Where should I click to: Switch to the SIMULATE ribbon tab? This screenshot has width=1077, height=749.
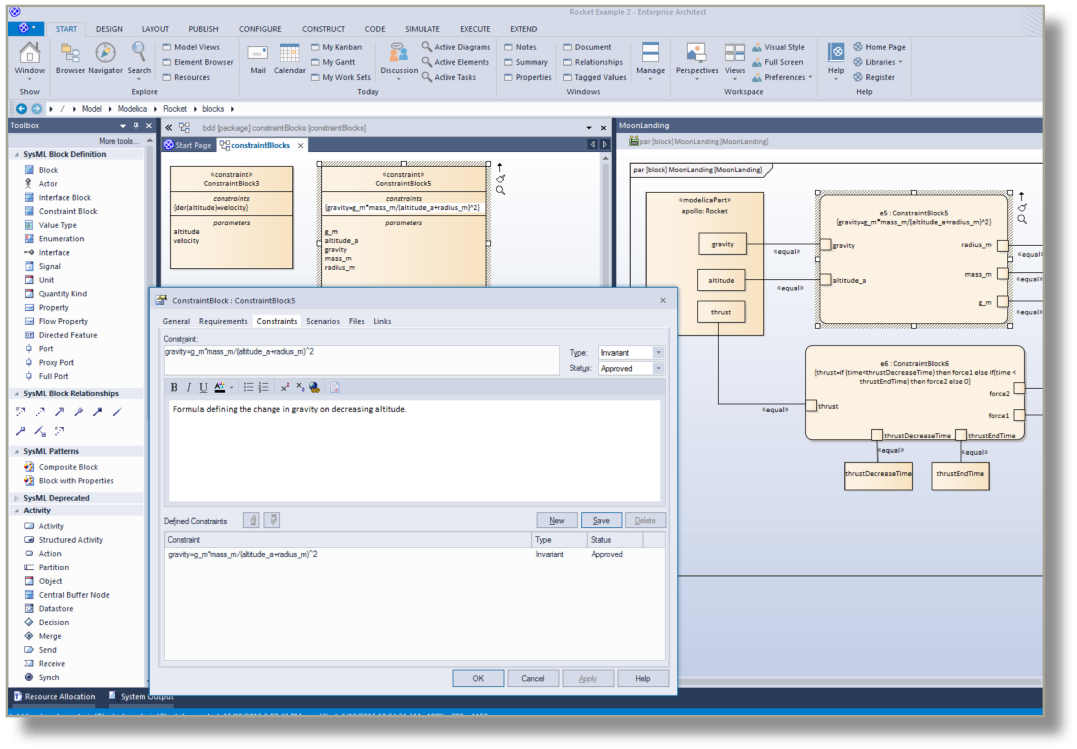422,29
